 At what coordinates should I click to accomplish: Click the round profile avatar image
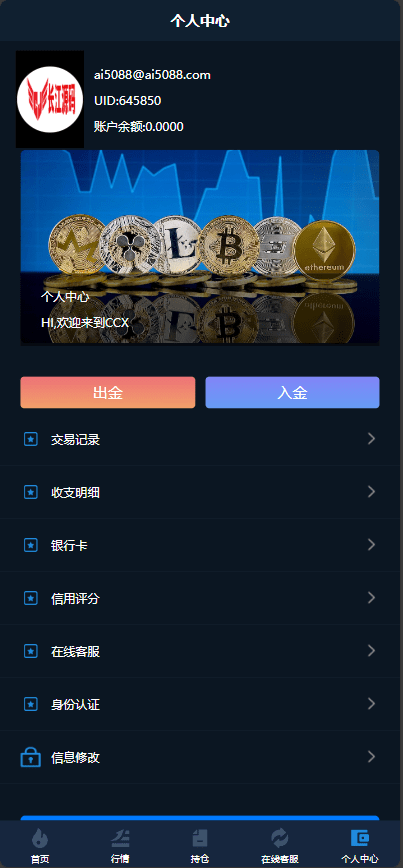tap(50, 99)
